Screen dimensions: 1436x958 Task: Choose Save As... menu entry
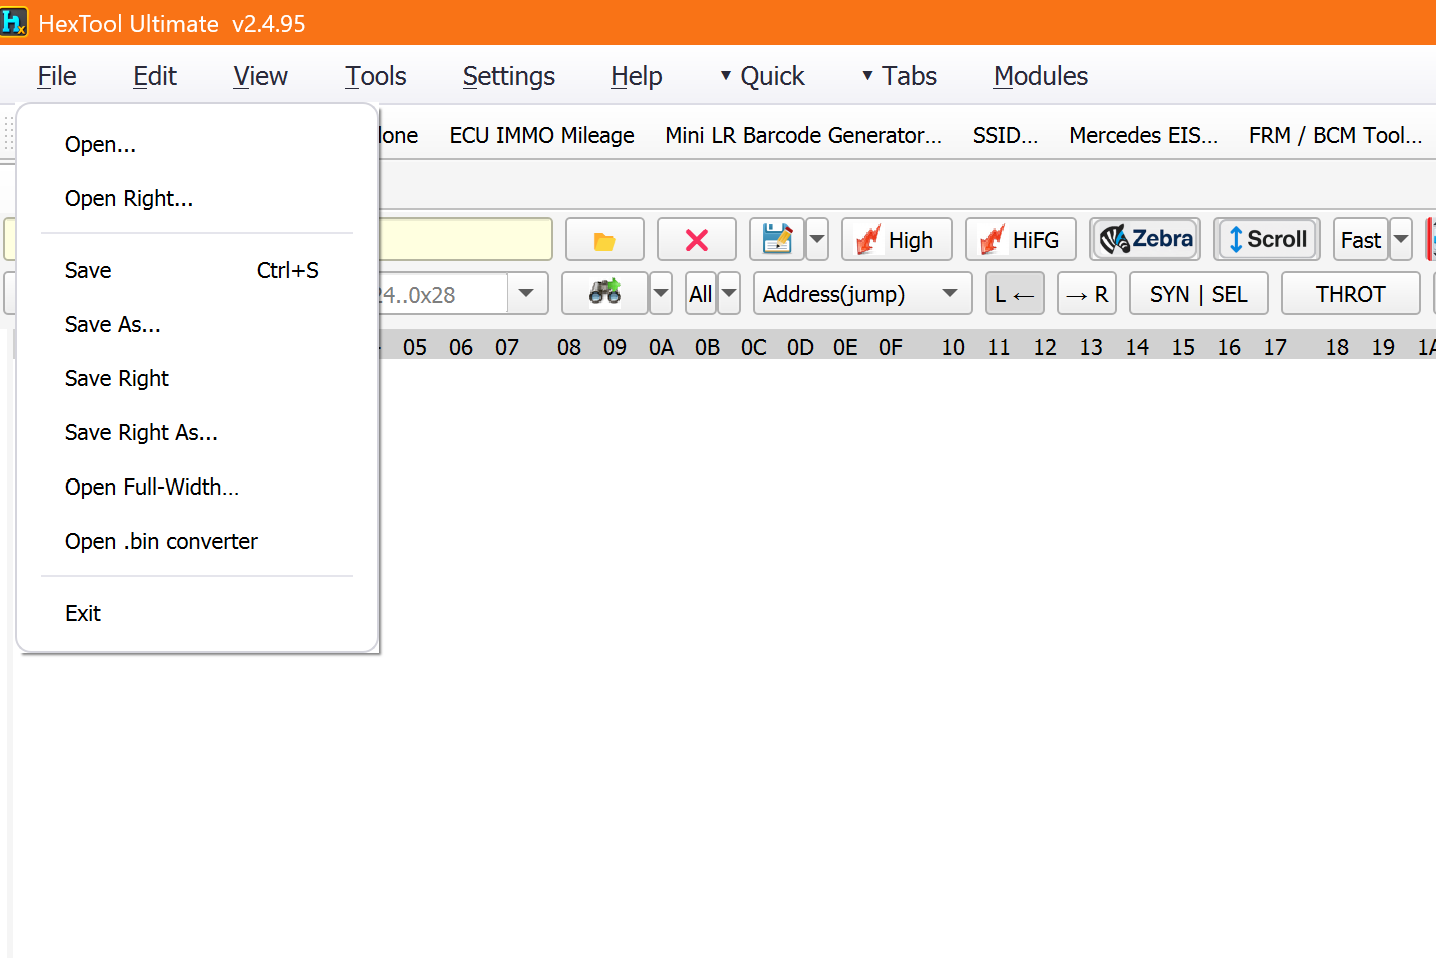pos(197,324)
